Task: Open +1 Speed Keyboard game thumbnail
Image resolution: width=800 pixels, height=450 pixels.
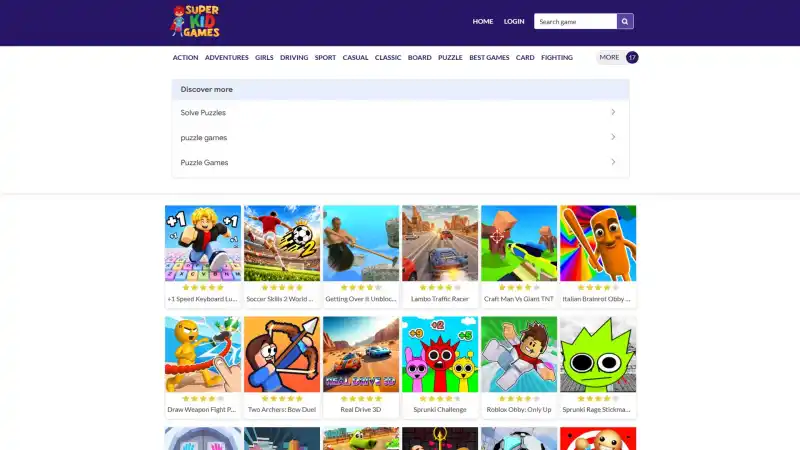Action: 203,243
